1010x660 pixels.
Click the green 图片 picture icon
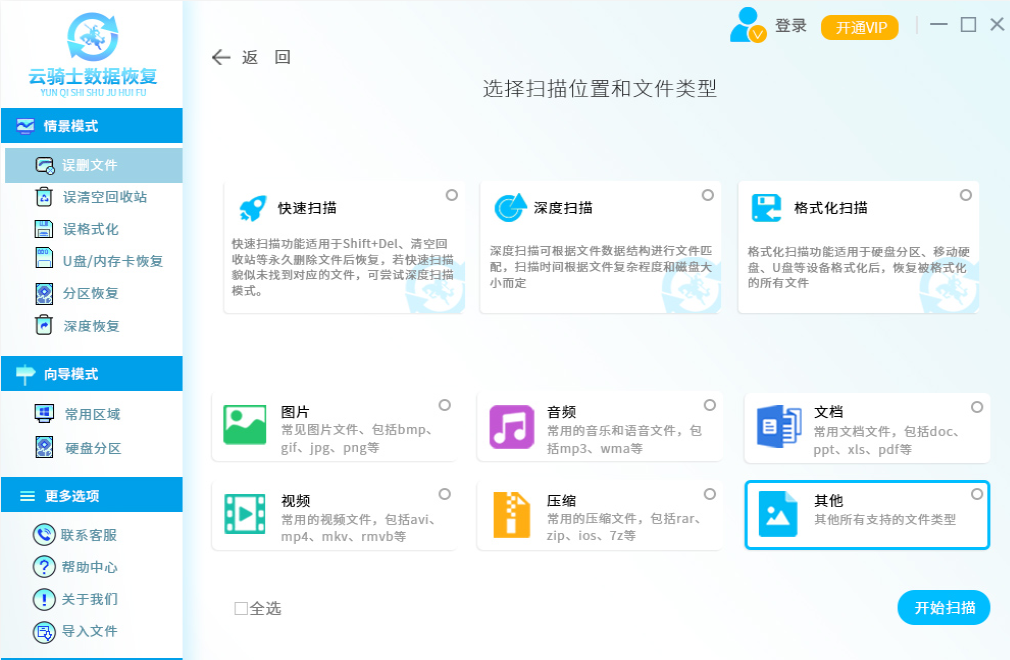[x=245, y=425]
